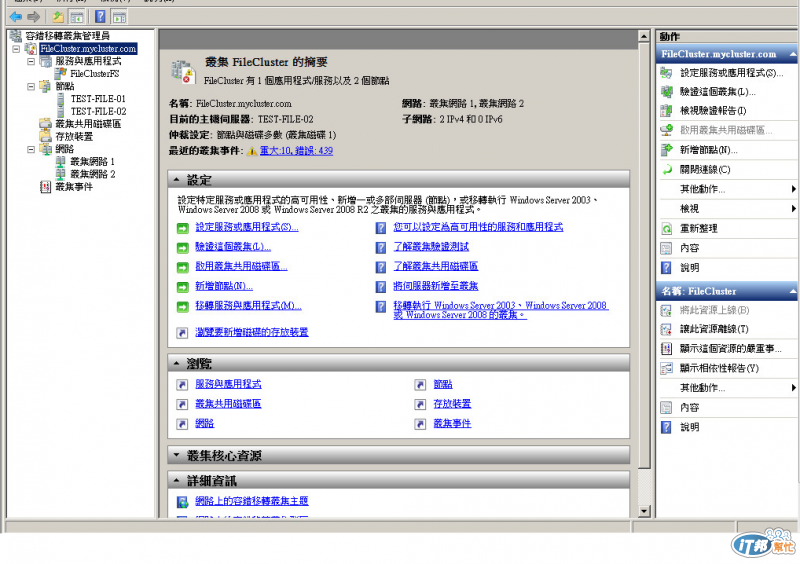Select 叢集共用磁碟區 in the tree
This screenshot has width=800, height=564.
(88, 124)
